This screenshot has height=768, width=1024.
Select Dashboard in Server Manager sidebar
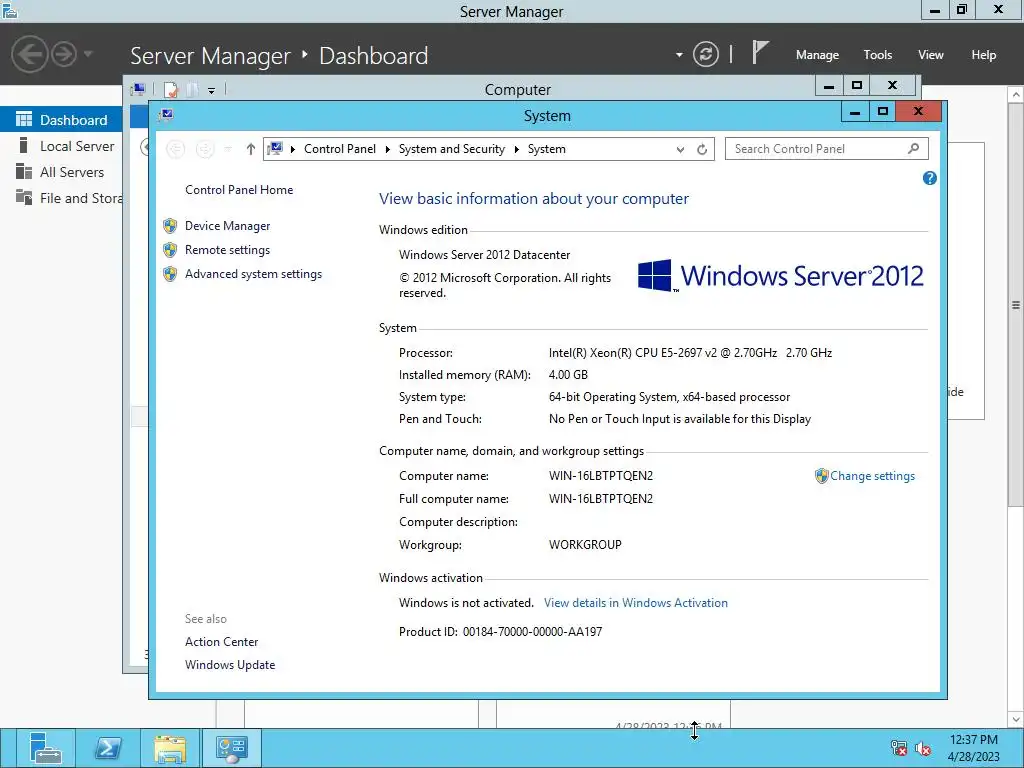[x=61, y=120]
